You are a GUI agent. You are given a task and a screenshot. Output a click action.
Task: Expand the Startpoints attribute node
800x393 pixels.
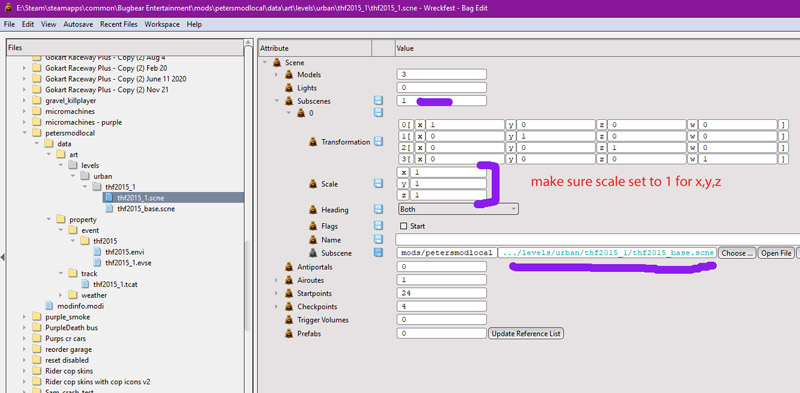(x=277, y=293)
